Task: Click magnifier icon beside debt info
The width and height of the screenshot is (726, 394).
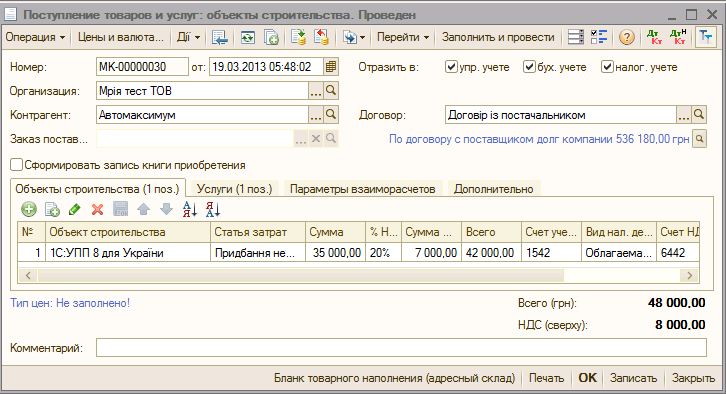Action: click(x=699, y=139)
